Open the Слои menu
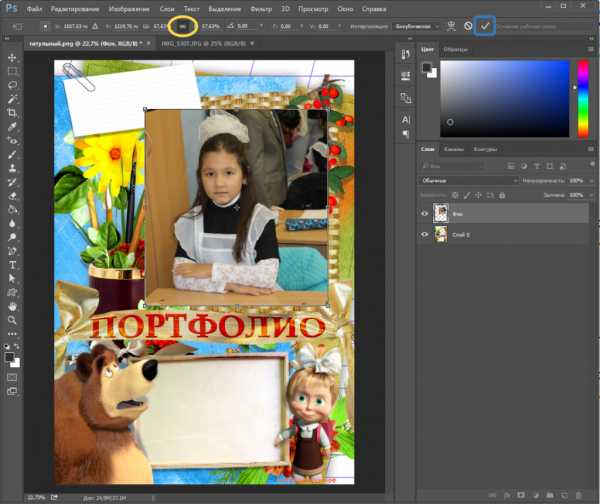600x504 pixels. 167,9
